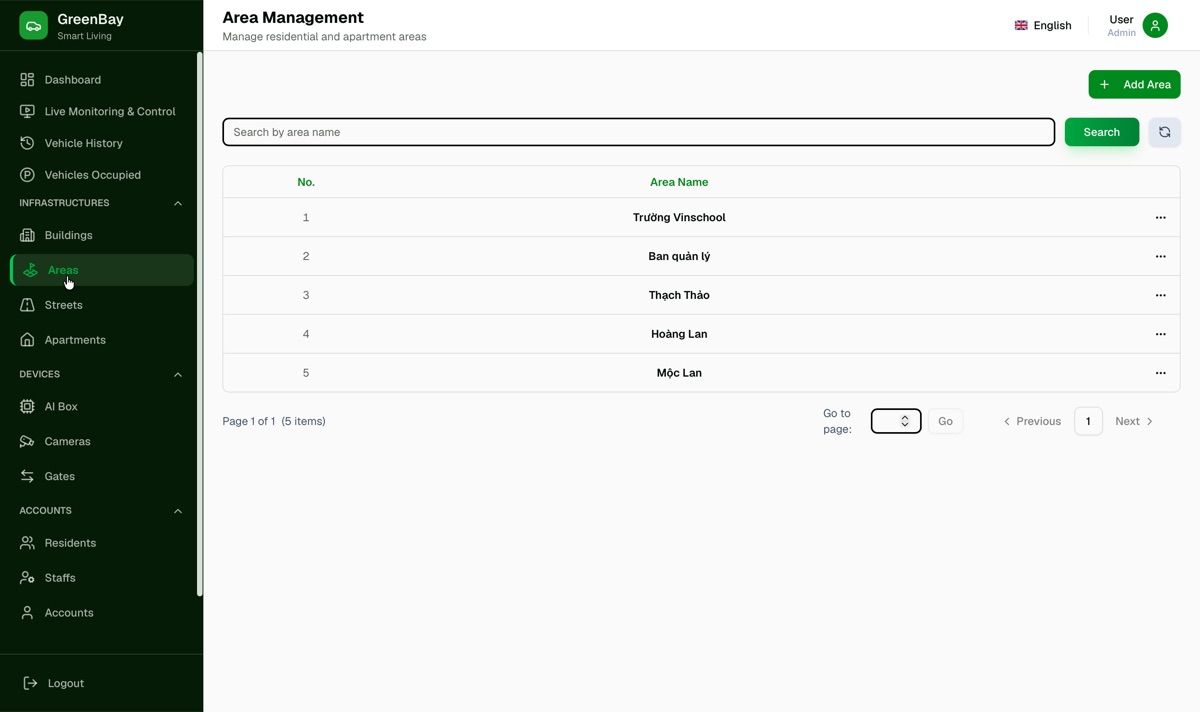The image size is (1200, 712).
Task: Click the UK flag language icon
Action: [1021, 26]
